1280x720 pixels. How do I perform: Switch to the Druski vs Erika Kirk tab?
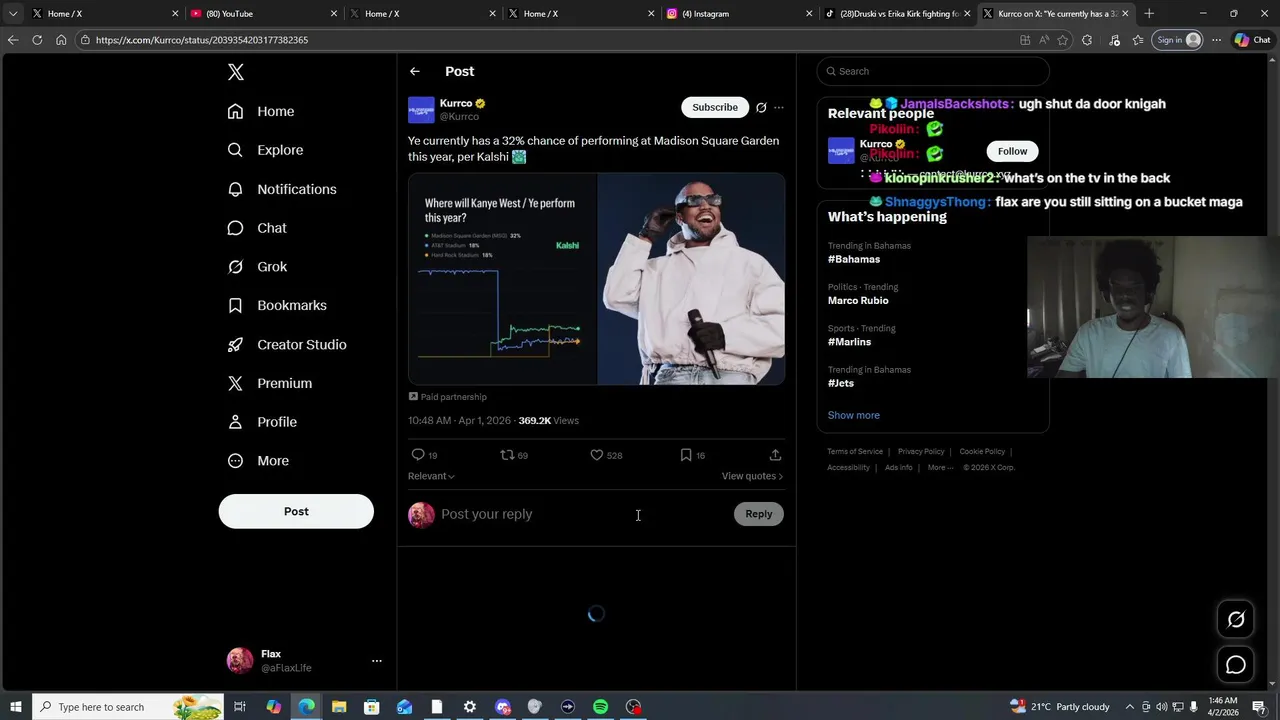click(896, 14)
